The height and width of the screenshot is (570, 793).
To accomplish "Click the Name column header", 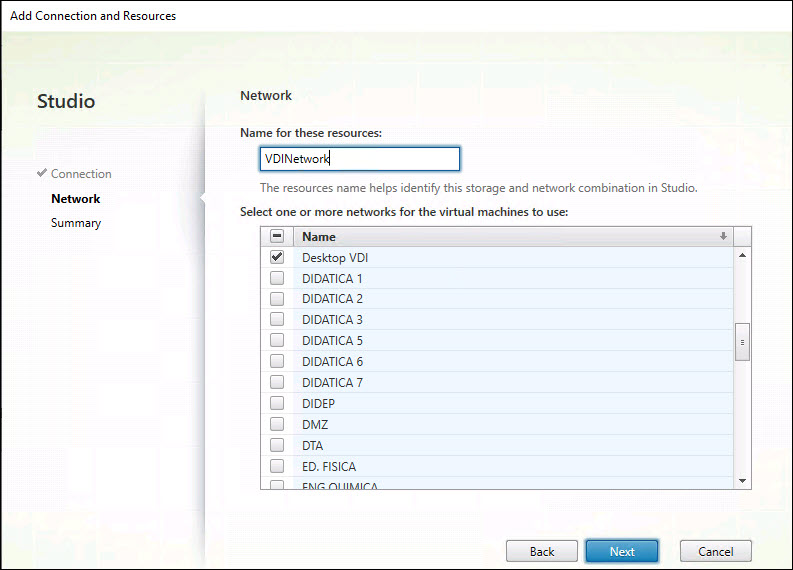I will (x=500, y=237).
